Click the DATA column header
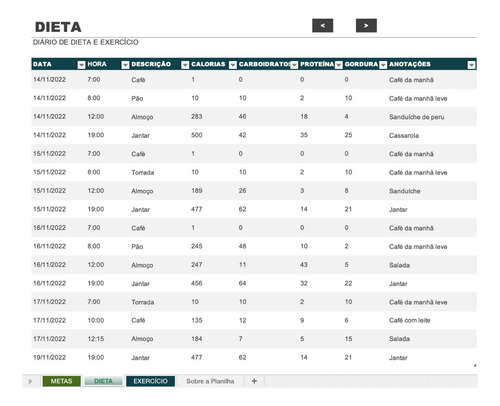 click(x=42, y=64)
